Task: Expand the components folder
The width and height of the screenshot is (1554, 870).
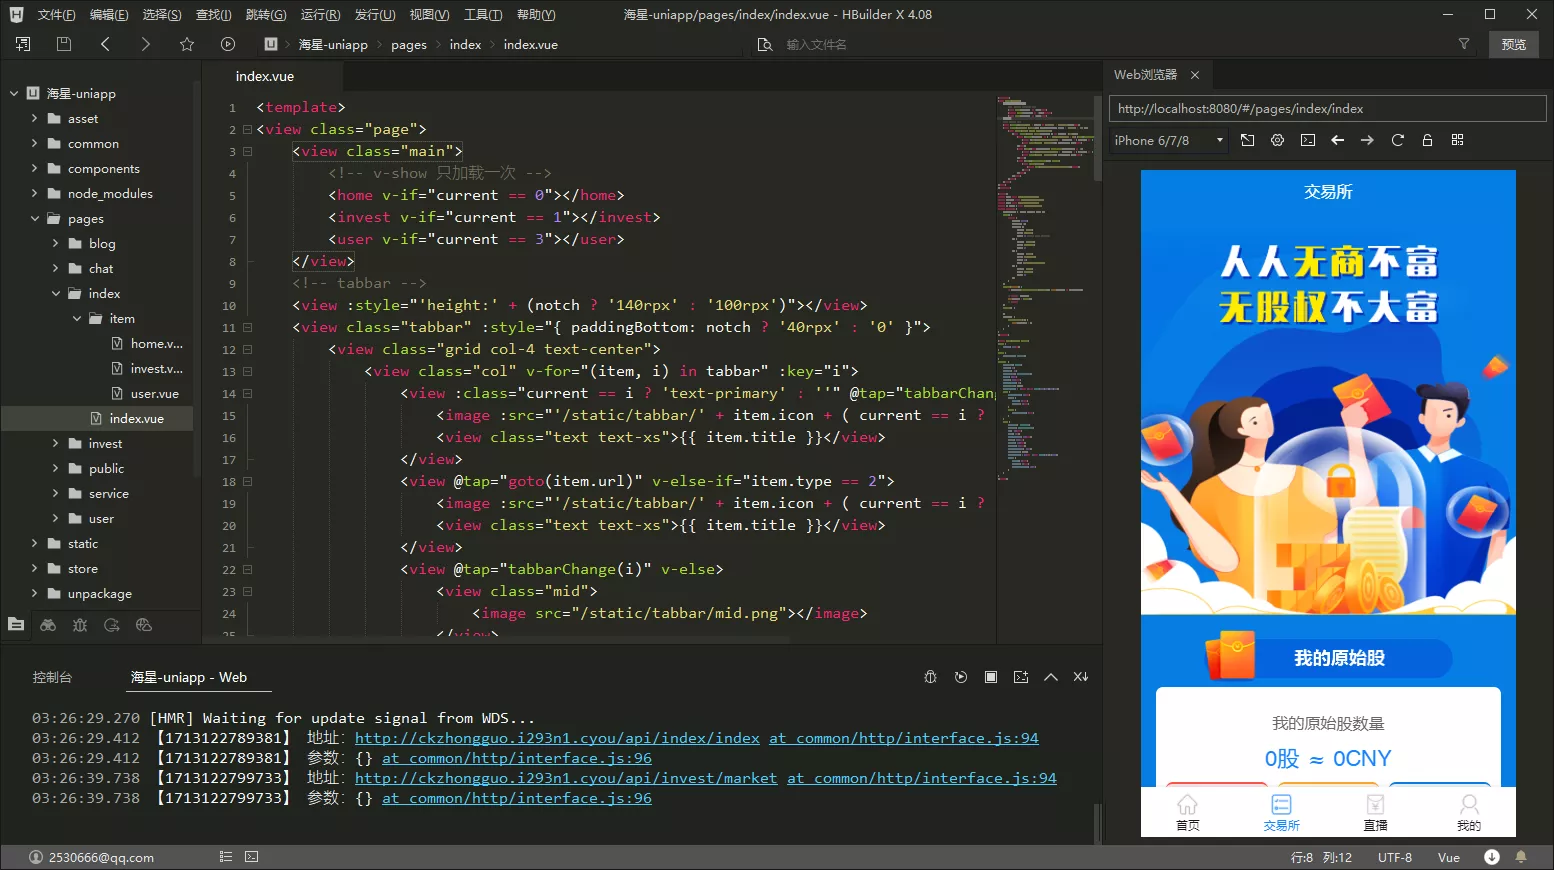Action: click(x=34, y=169)
